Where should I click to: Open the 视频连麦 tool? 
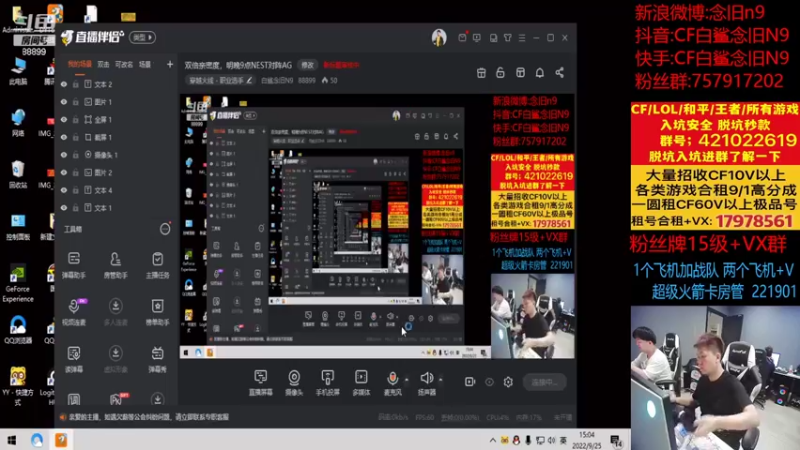pos(74,312)
